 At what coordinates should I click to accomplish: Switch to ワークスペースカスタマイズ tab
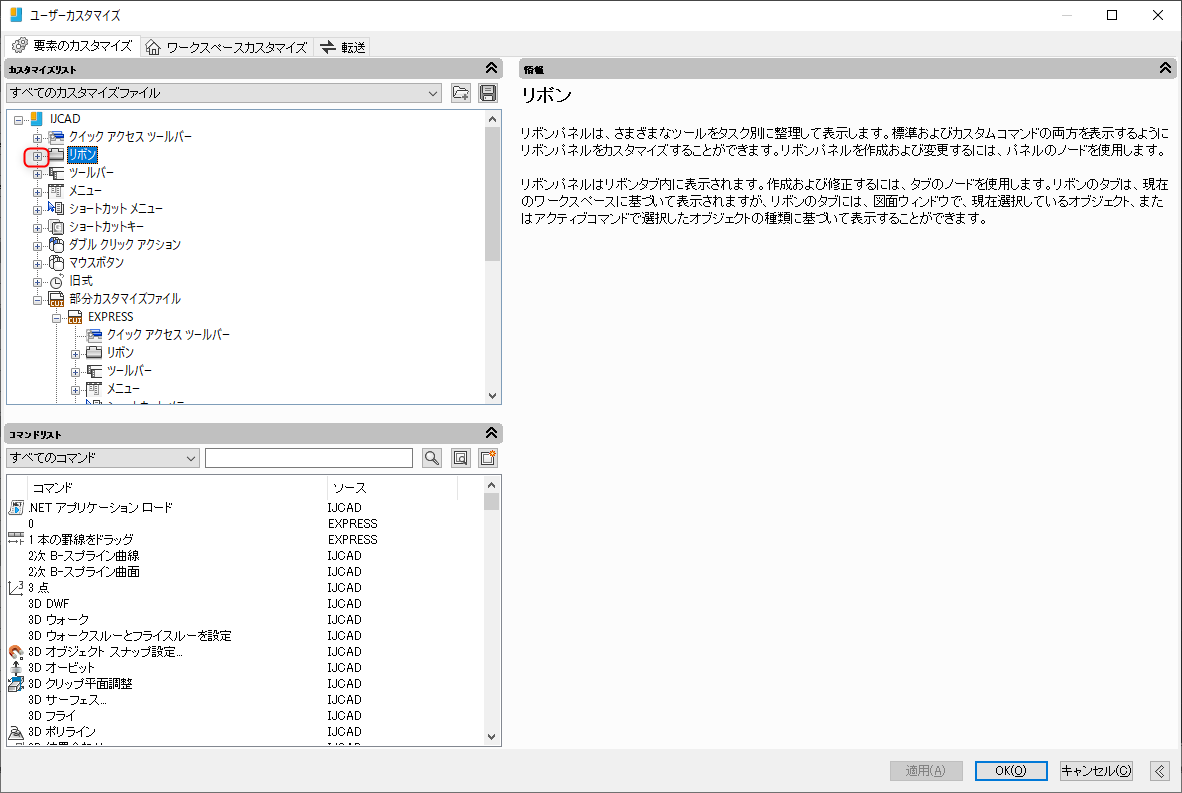(x=227, y=47)
